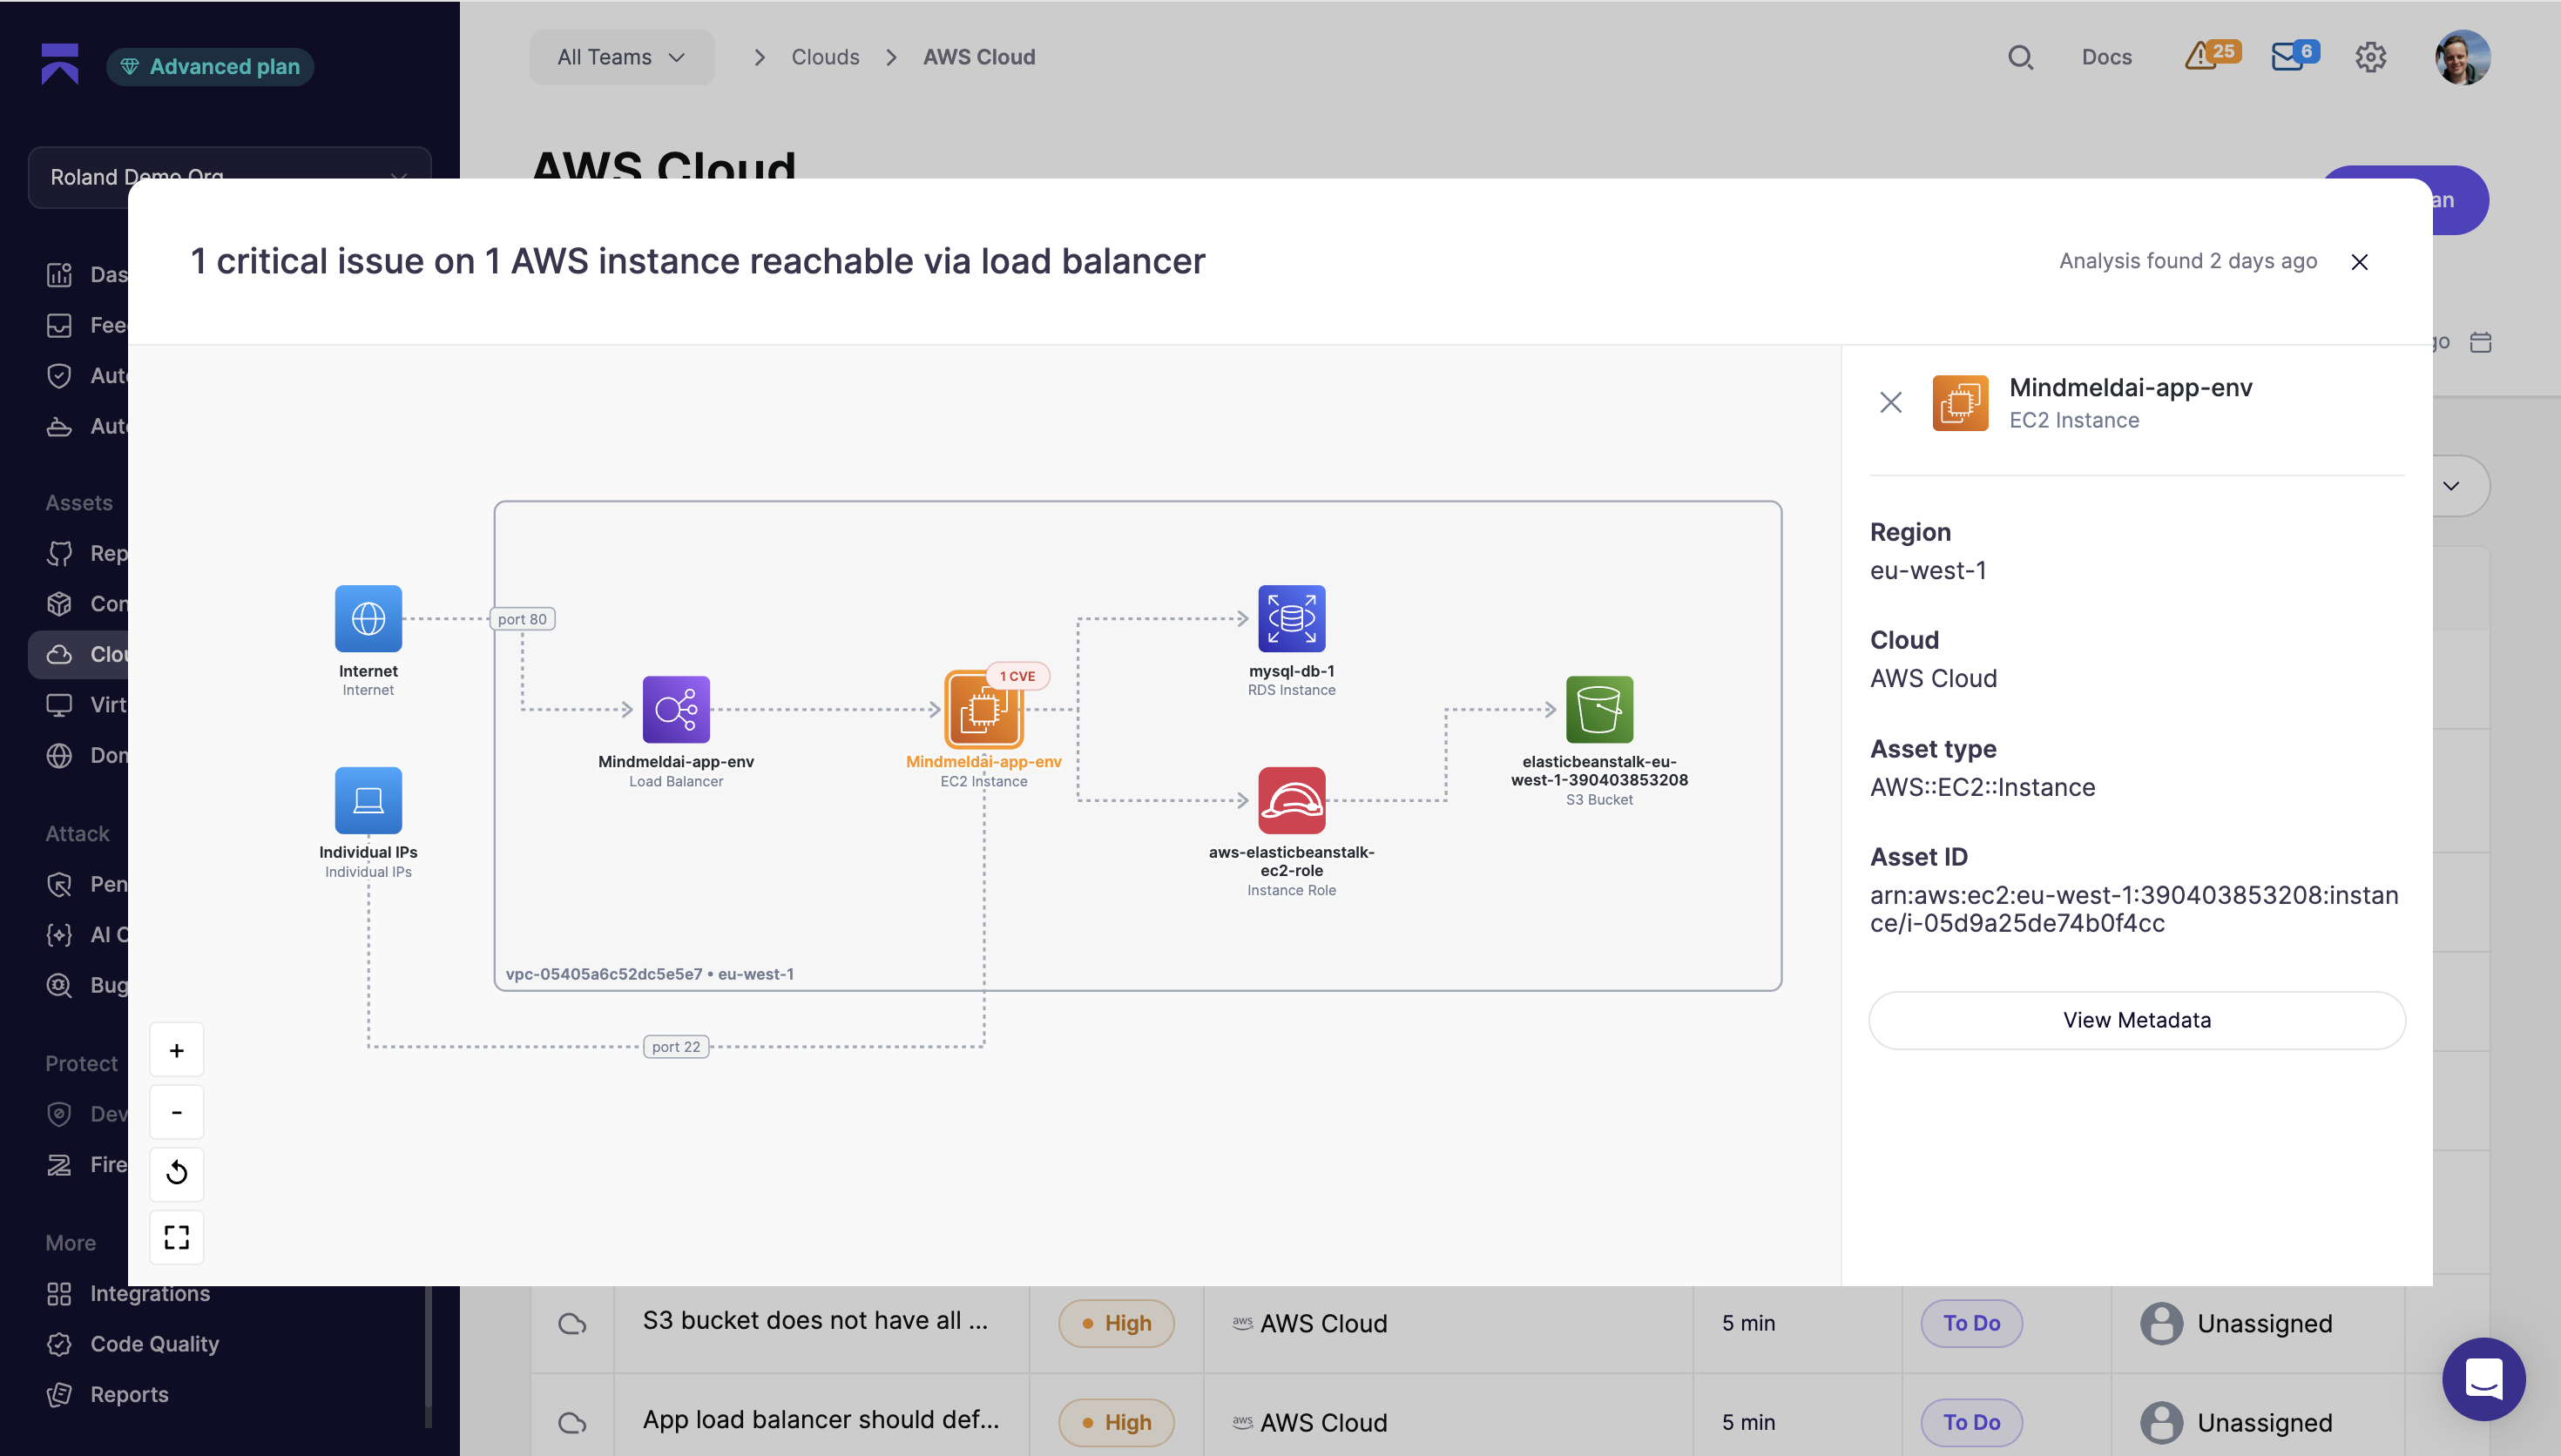Click the port 22 edge label
The height and width of the screenshot is (1456, 2561).
tap(676, 1047)
